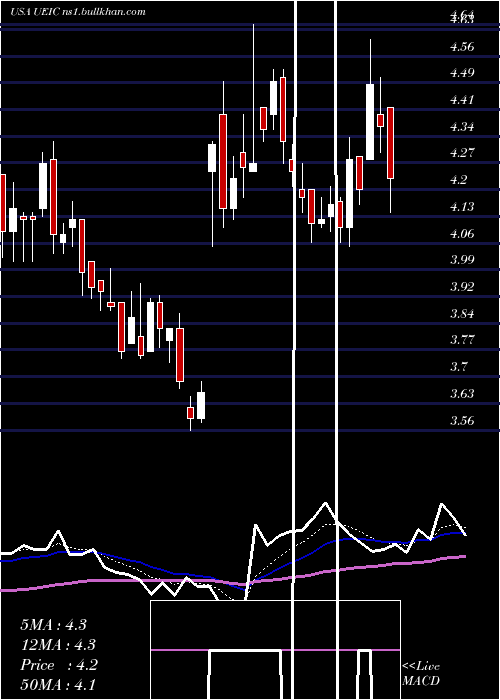Click the 5MA : 4.3 readout
This screenshot has height=700, width=500.
coord(53,625)
